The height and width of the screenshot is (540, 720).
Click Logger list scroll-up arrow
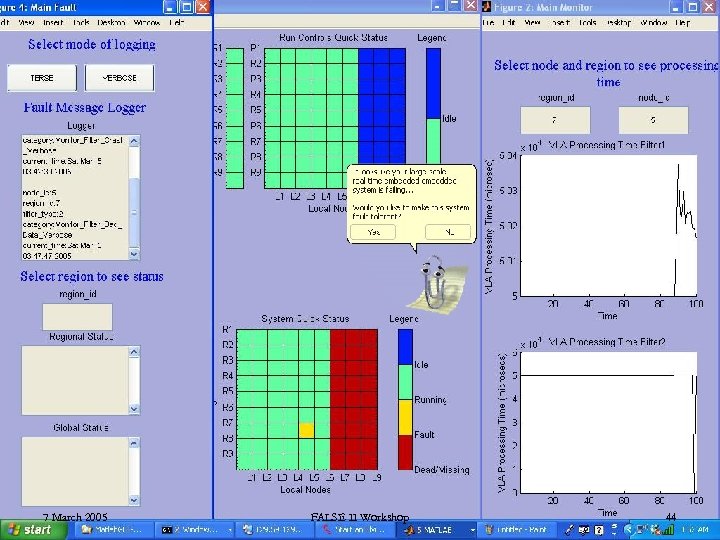point(134,141)
